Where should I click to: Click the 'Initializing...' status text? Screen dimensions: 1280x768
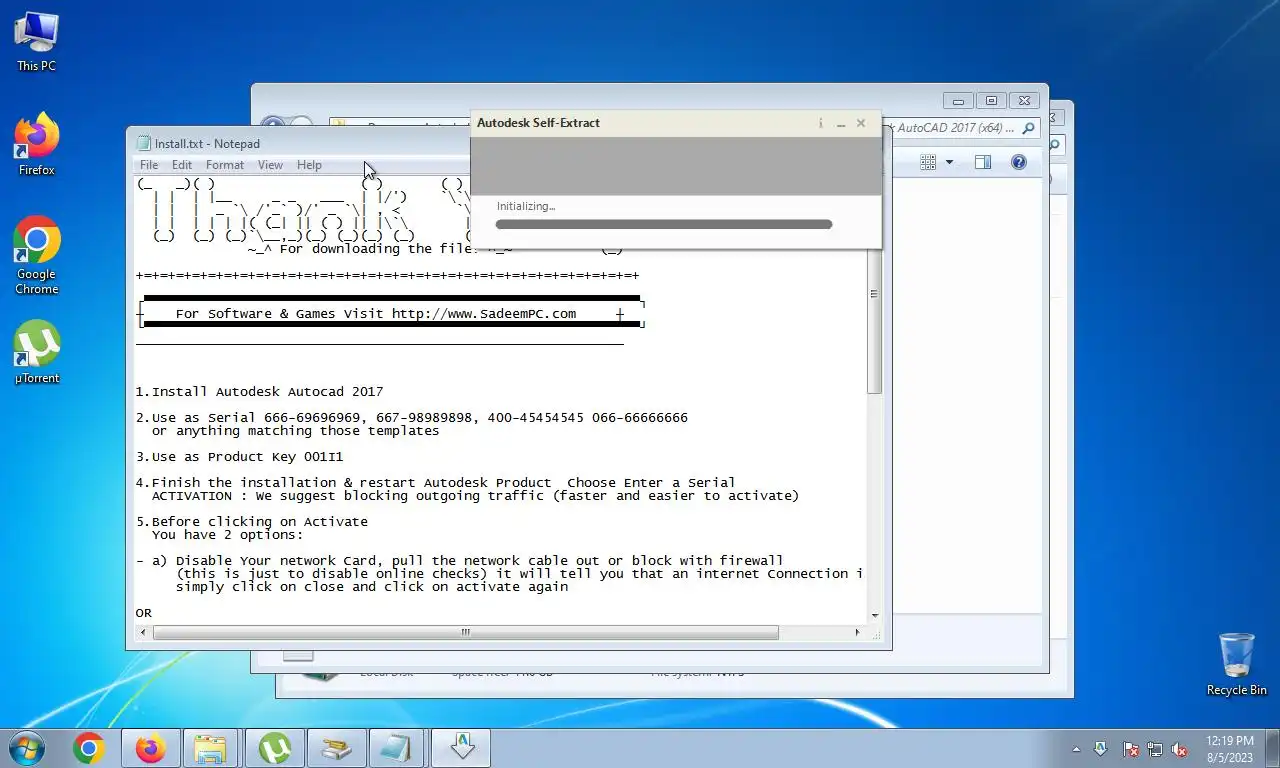[x=526, y=206]
